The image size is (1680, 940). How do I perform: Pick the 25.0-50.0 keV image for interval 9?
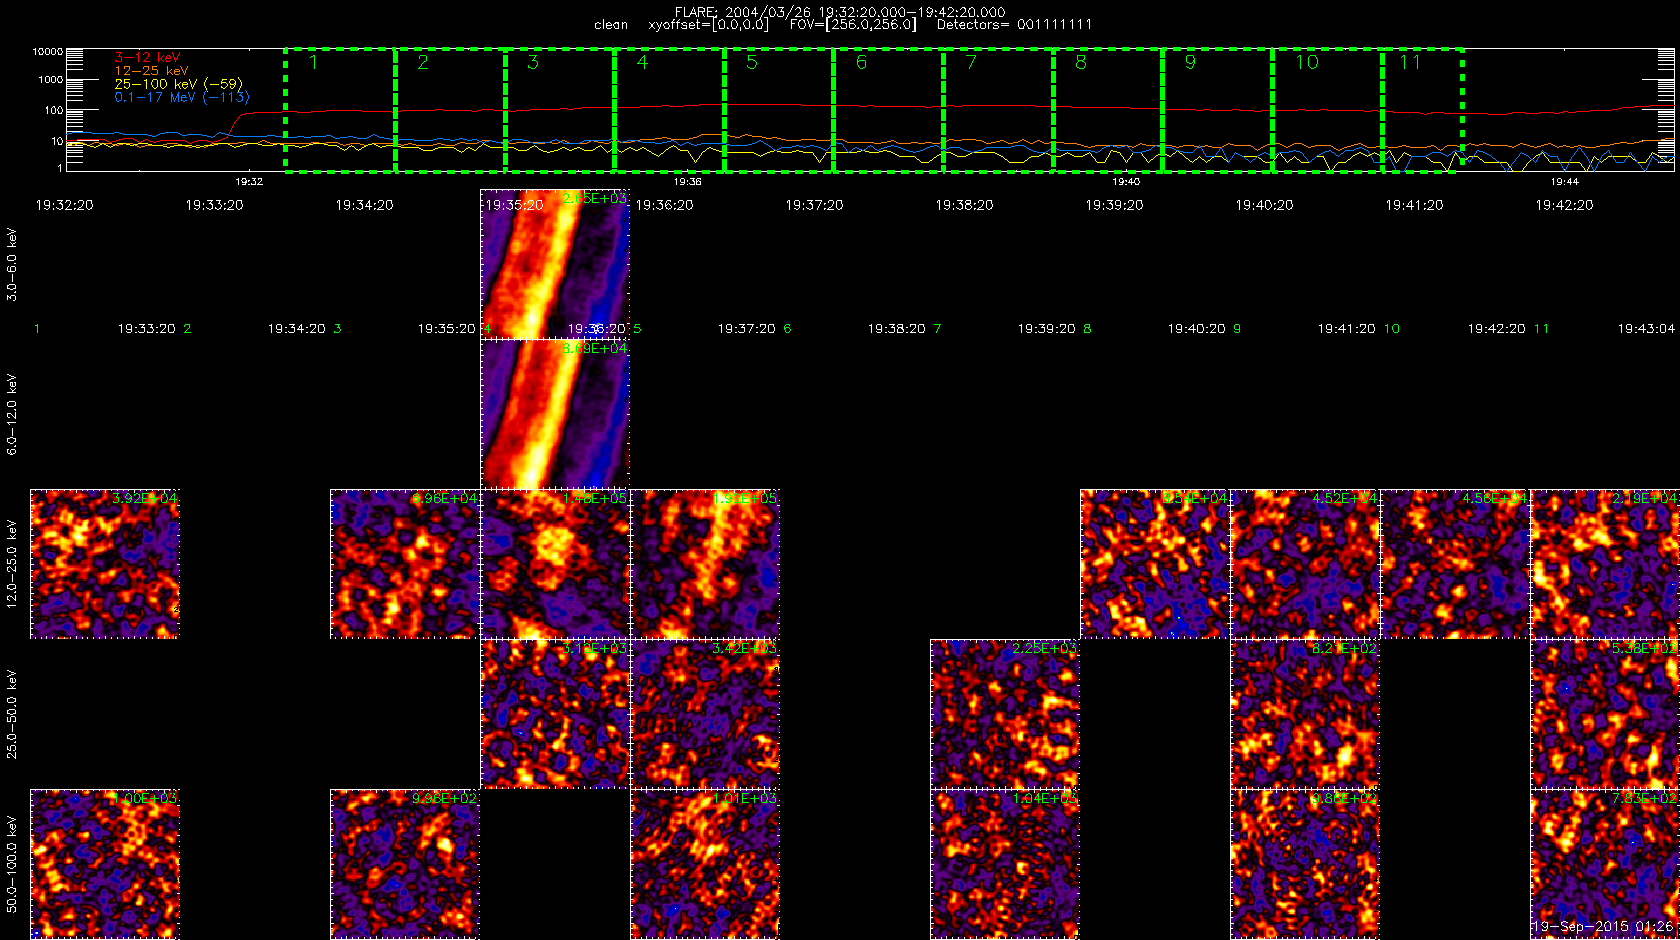click(x=1305, y=714)
